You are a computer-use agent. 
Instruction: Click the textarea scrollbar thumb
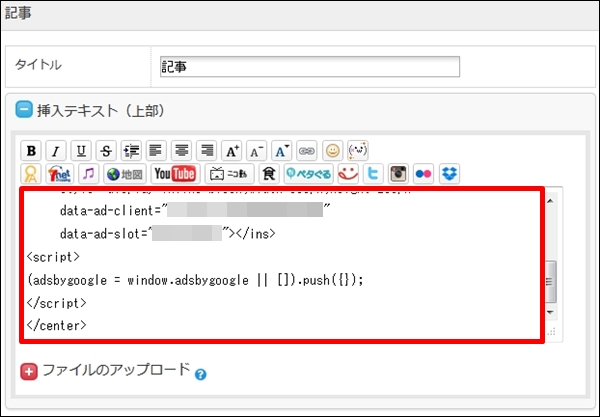(x=550, y=282)
